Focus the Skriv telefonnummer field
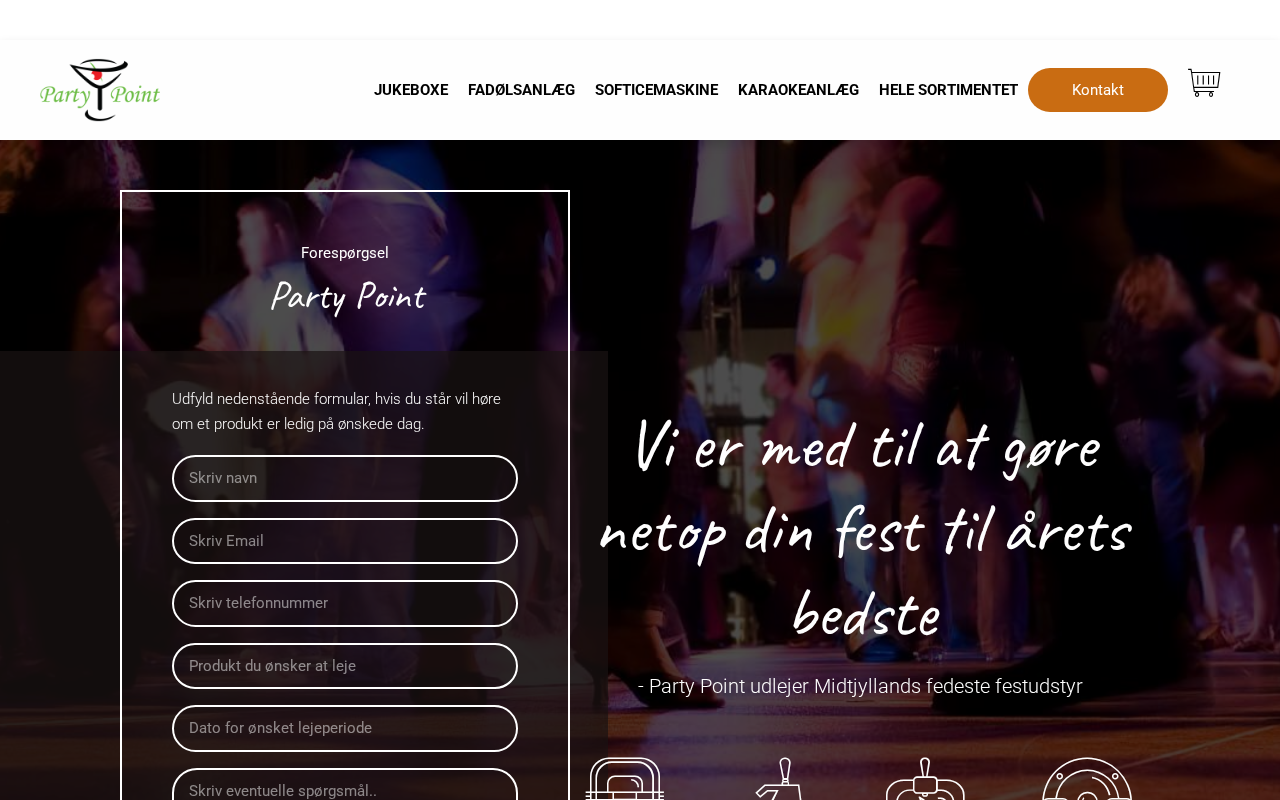 345,603
